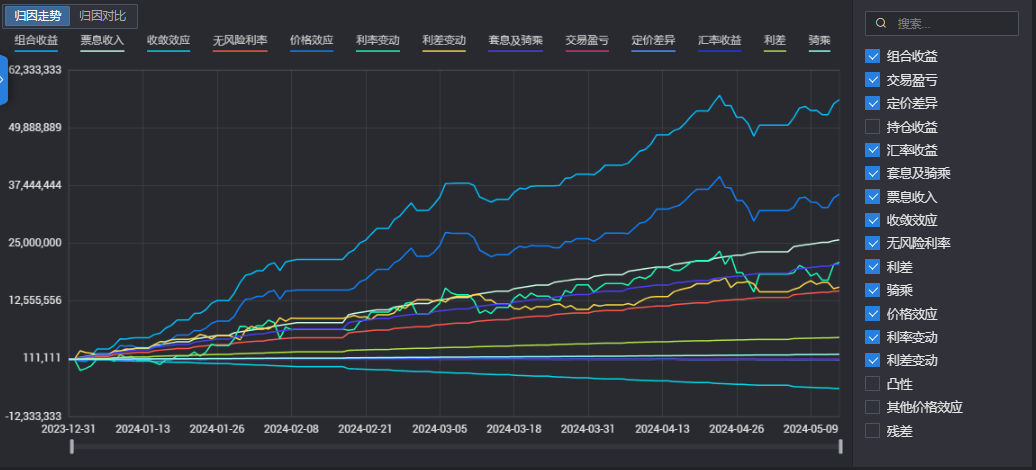The image size is (1036, 470).
Task: Uncheck the 无风险利率 checkbox
Action: coord(872,243)
